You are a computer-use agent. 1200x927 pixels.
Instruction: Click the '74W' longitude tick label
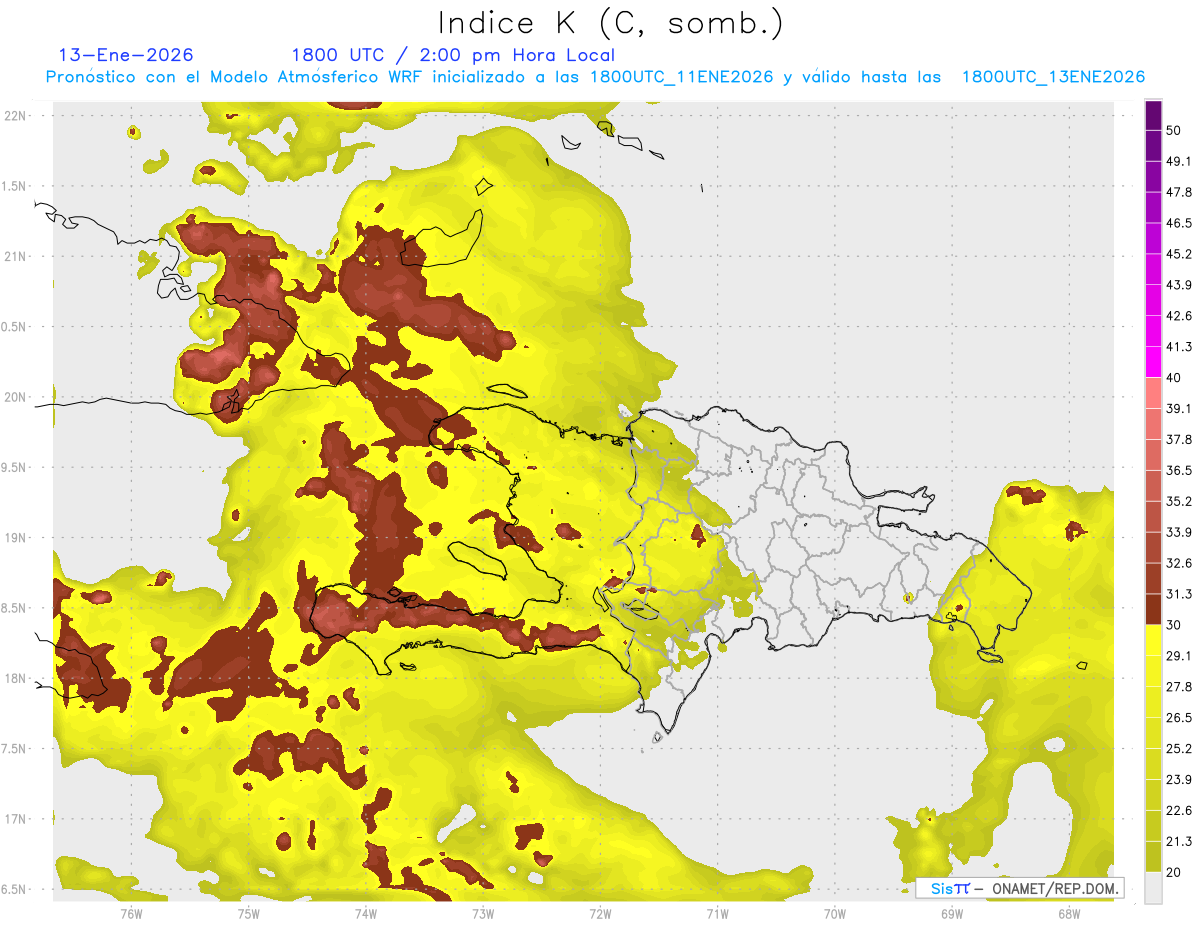(365, 914)
